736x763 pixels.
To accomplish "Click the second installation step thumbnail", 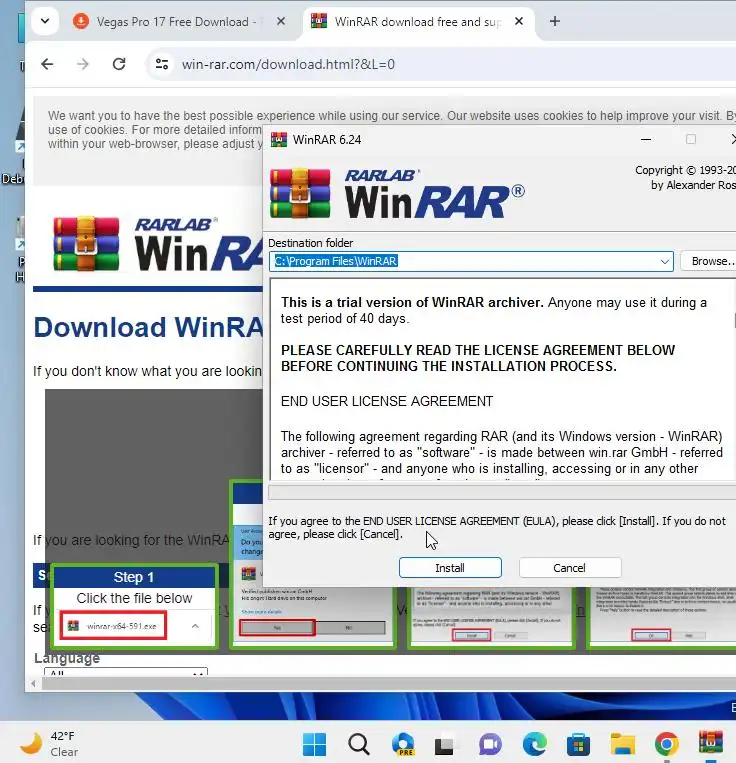I will [x=313, y=564].
